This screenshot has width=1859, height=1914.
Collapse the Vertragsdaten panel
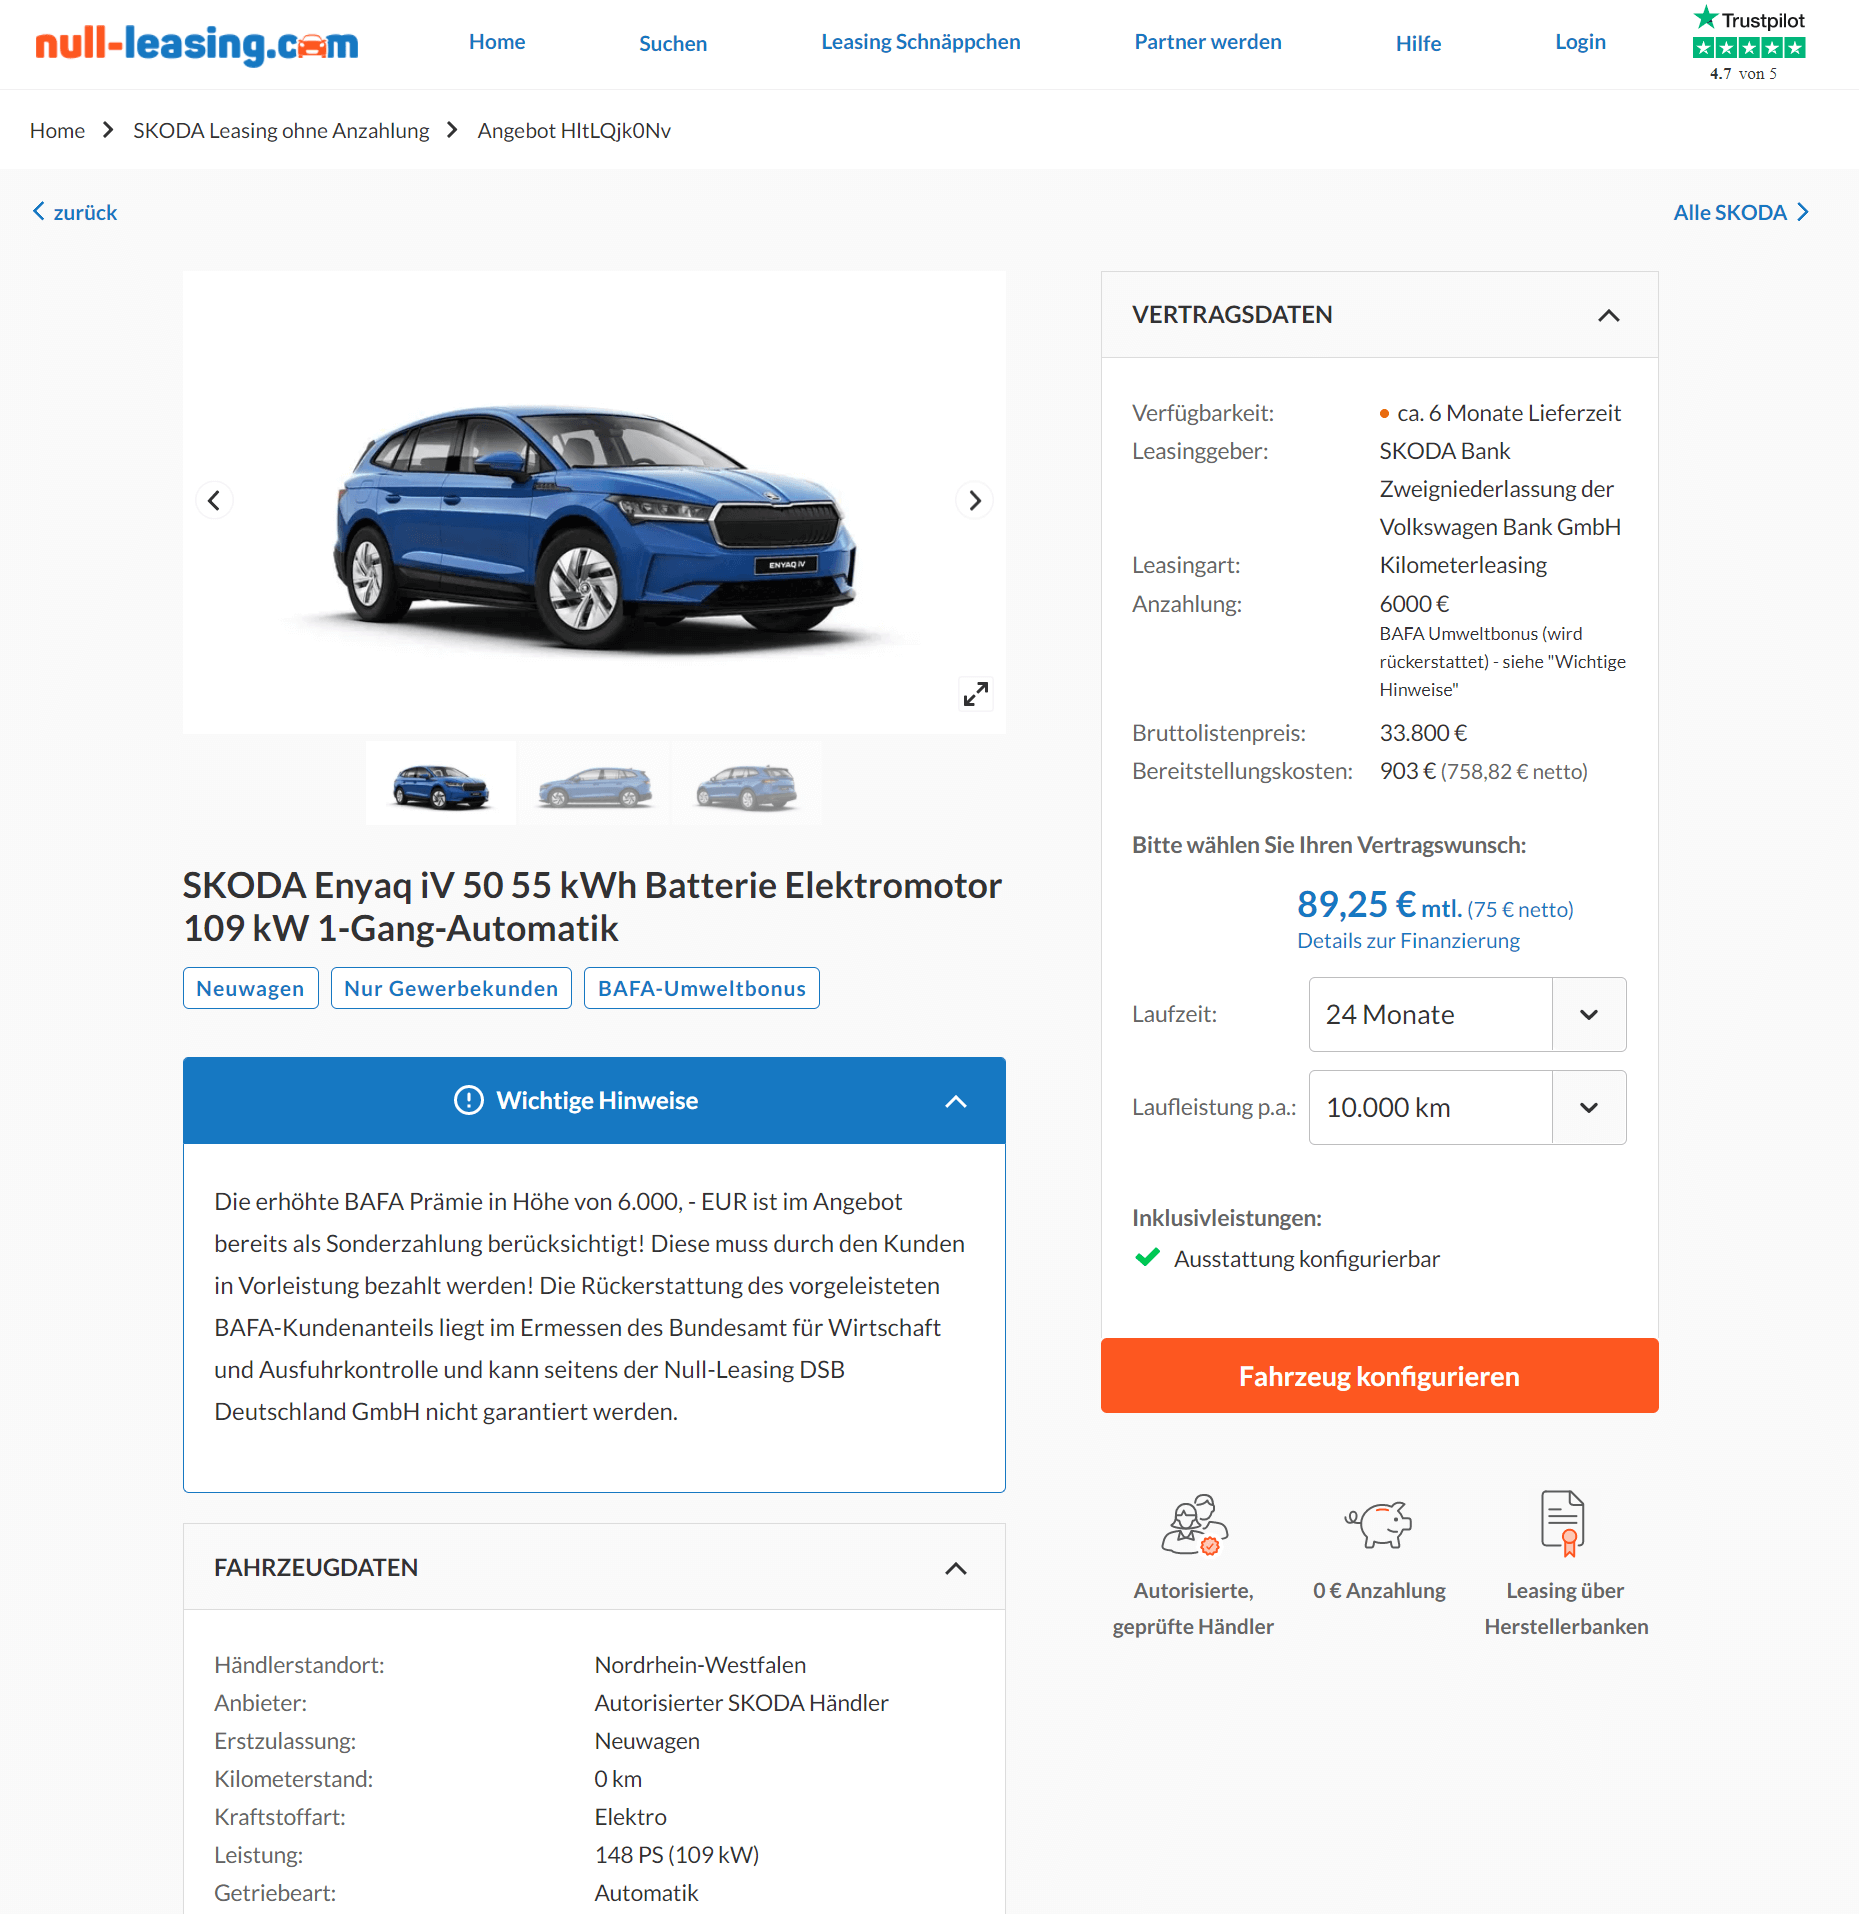point(1608,316)
